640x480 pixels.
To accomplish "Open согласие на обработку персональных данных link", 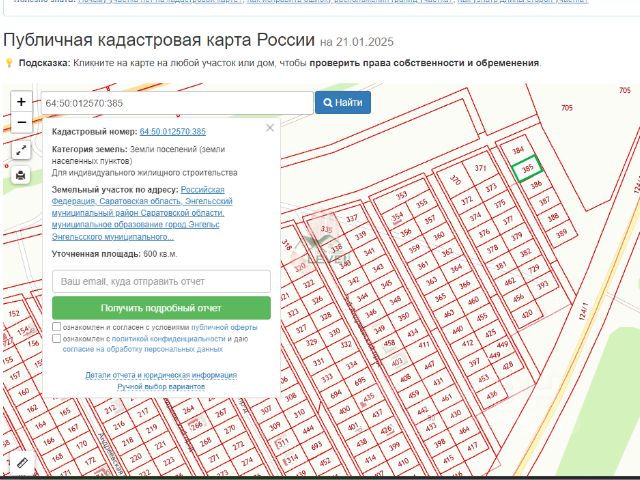I will pyautogui.click(x=142, y=349).
